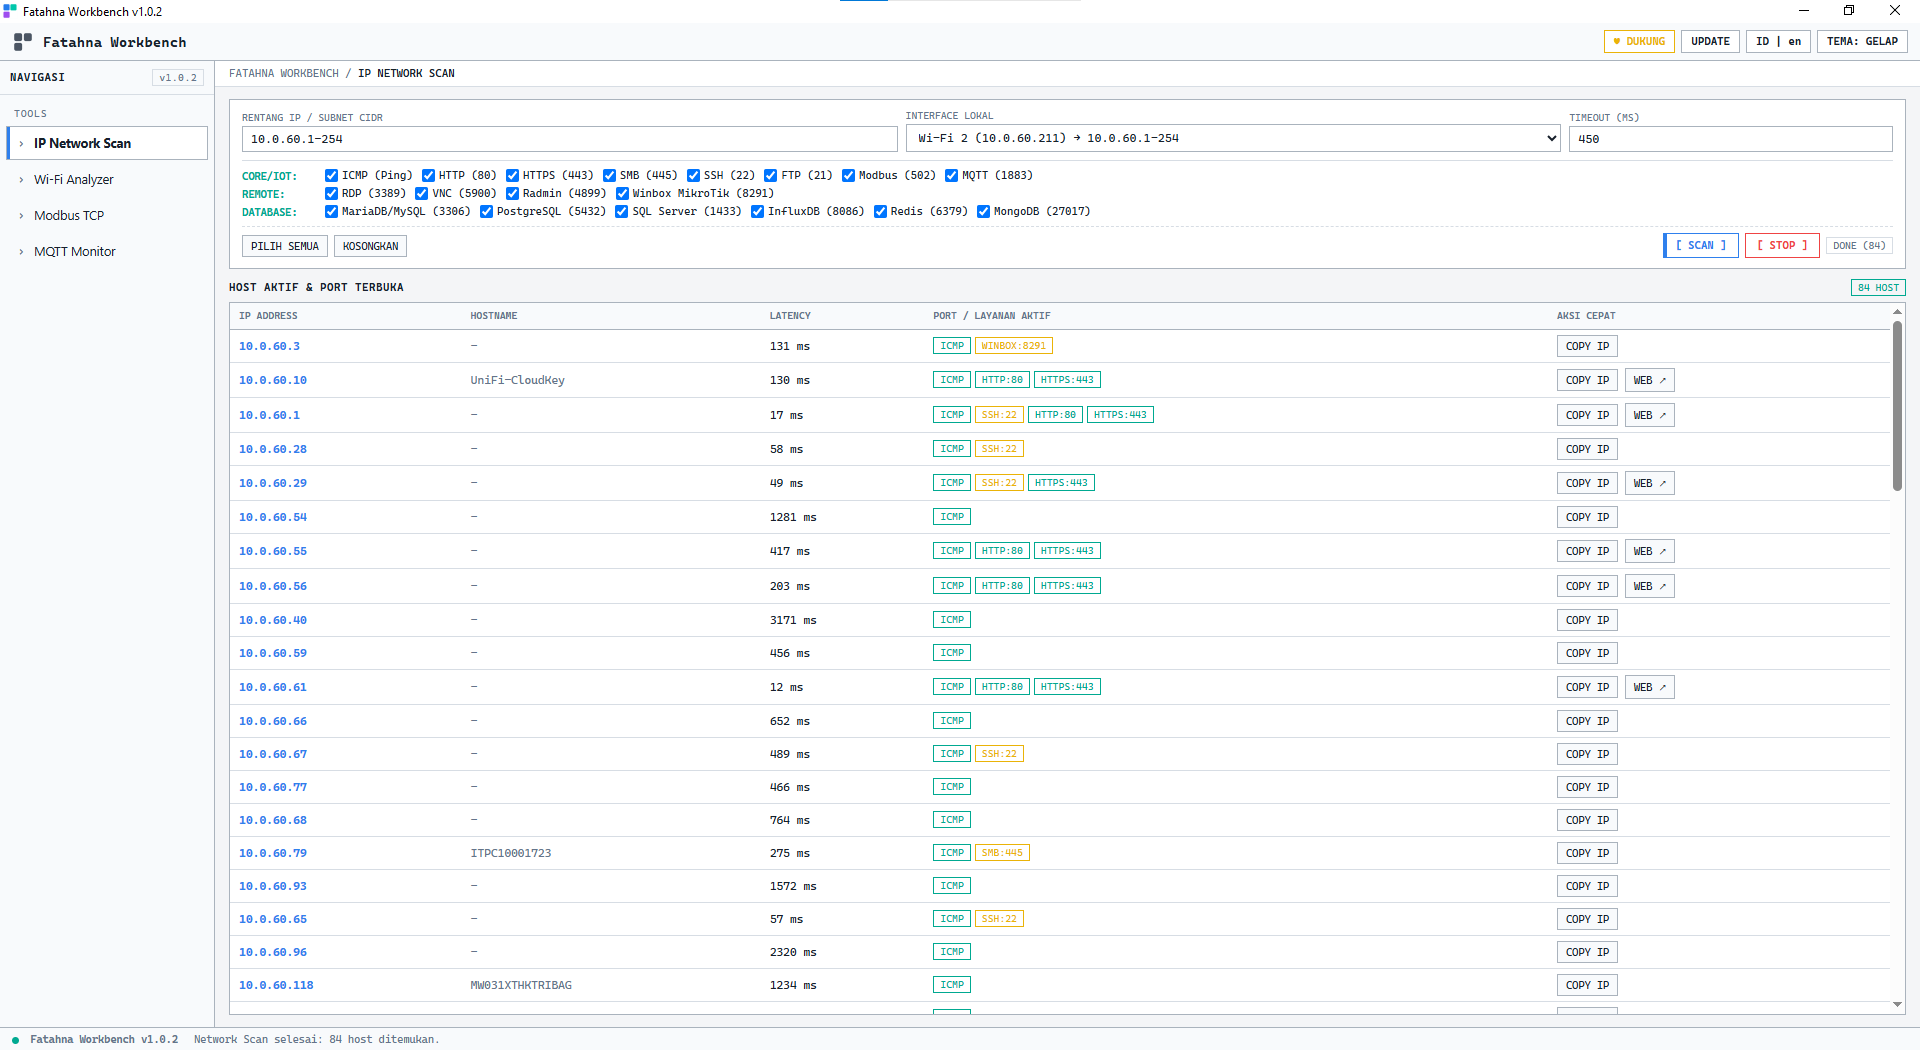This screenshot has height=1050, width=1920.
Task: Click the STOP button
Action: [x=1782, y=245]
